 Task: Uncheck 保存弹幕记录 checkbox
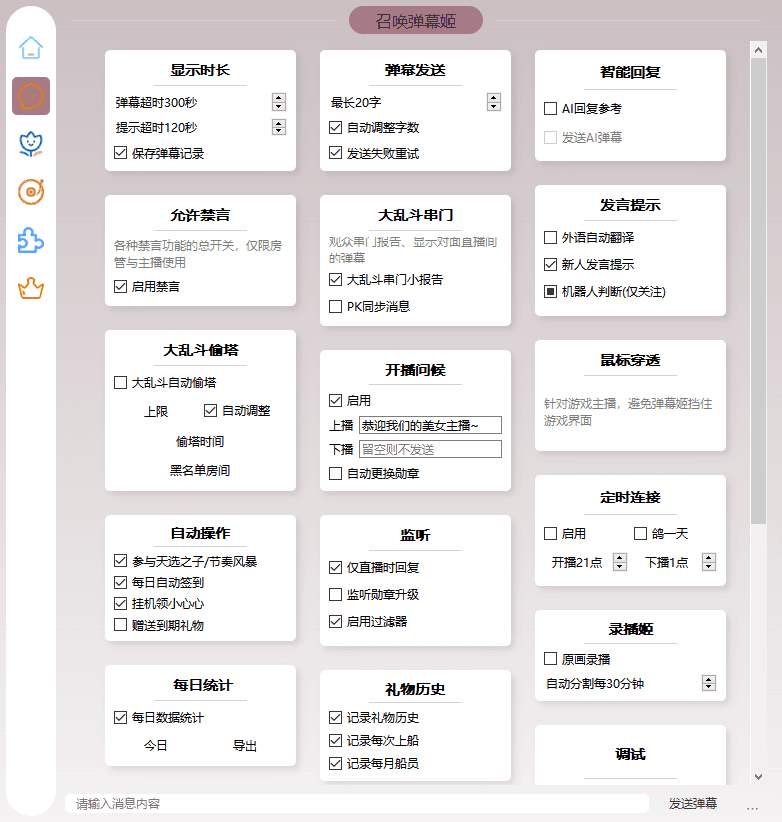121,154
